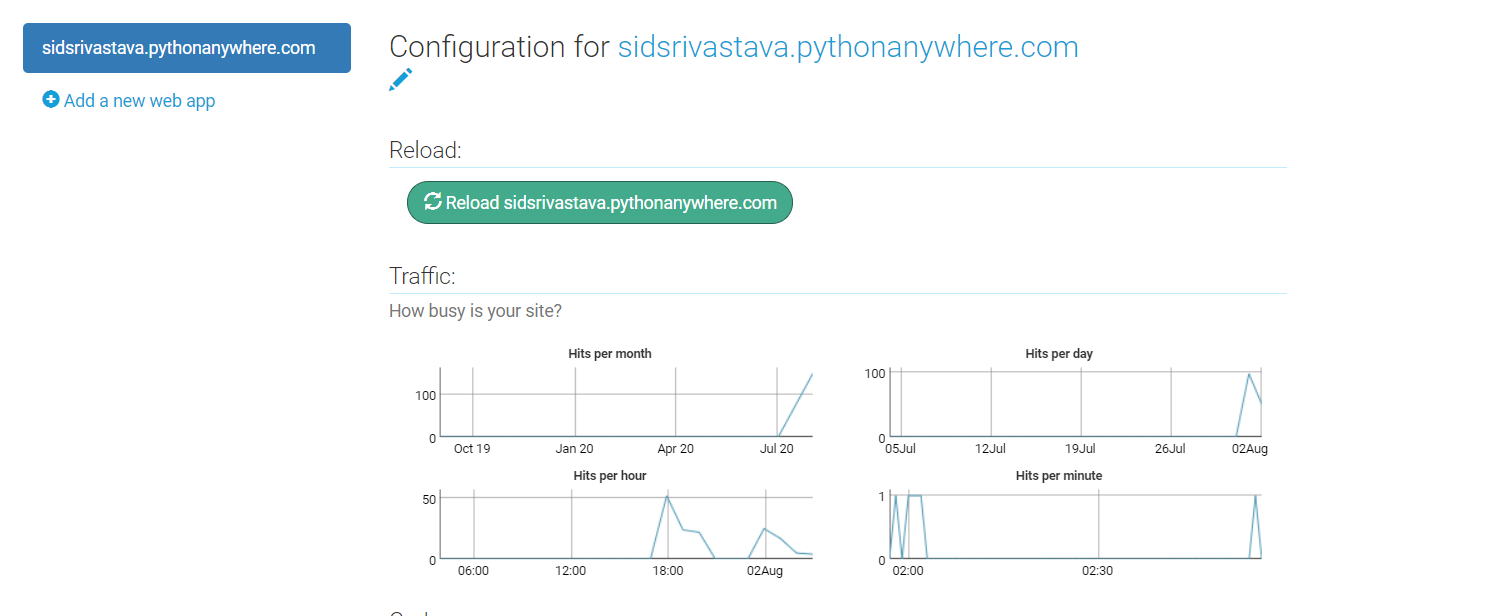Click the '02Aug' label in Hits per hour chart
Screen dimensions: 1503x616
(x=765, y=571)
